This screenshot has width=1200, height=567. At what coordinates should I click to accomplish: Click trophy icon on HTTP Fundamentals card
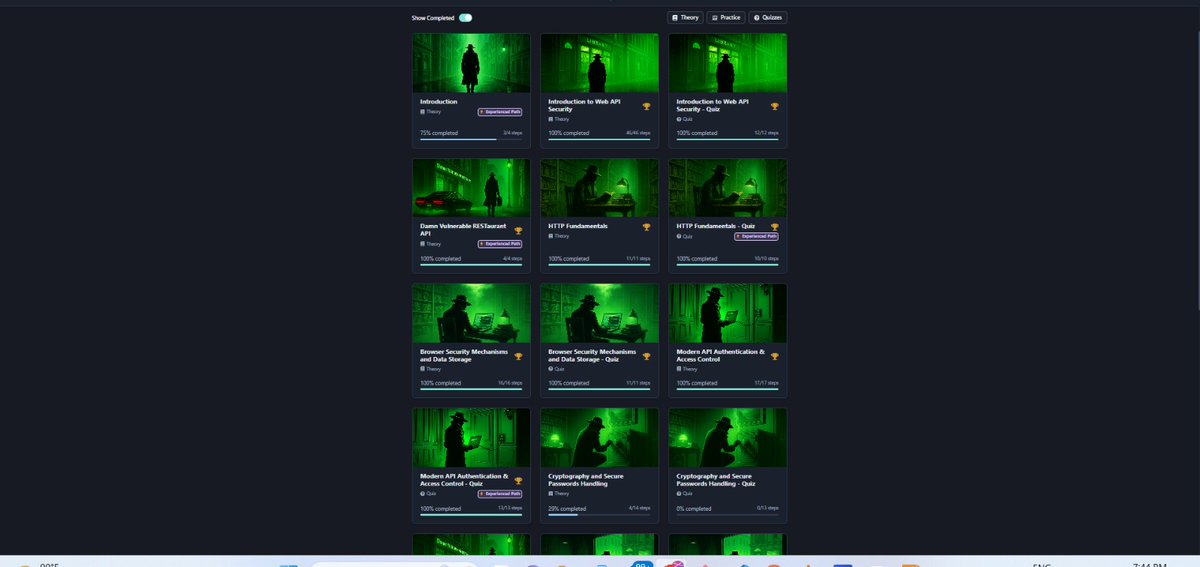click(646, 227)
